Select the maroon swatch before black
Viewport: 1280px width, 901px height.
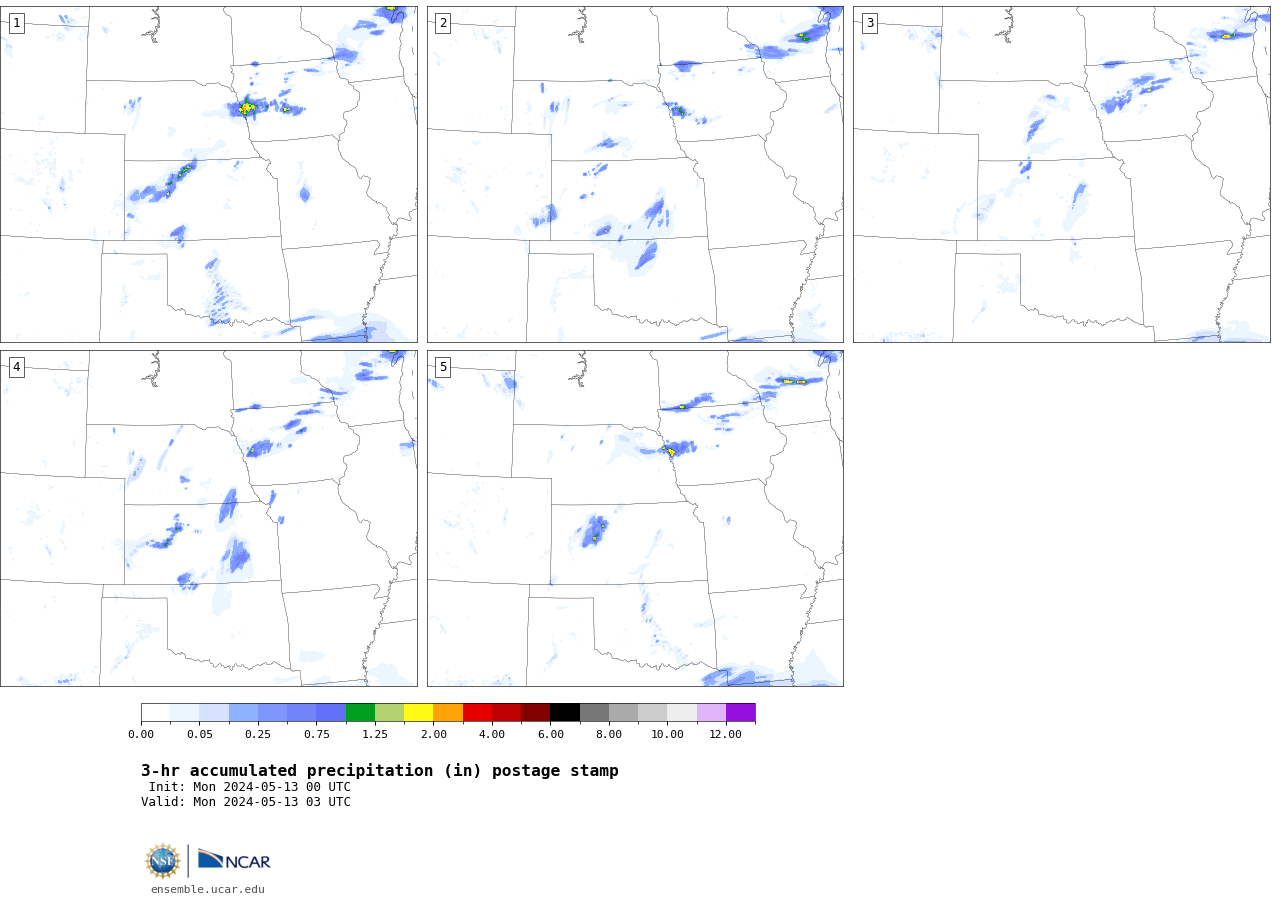pos(536,713)
